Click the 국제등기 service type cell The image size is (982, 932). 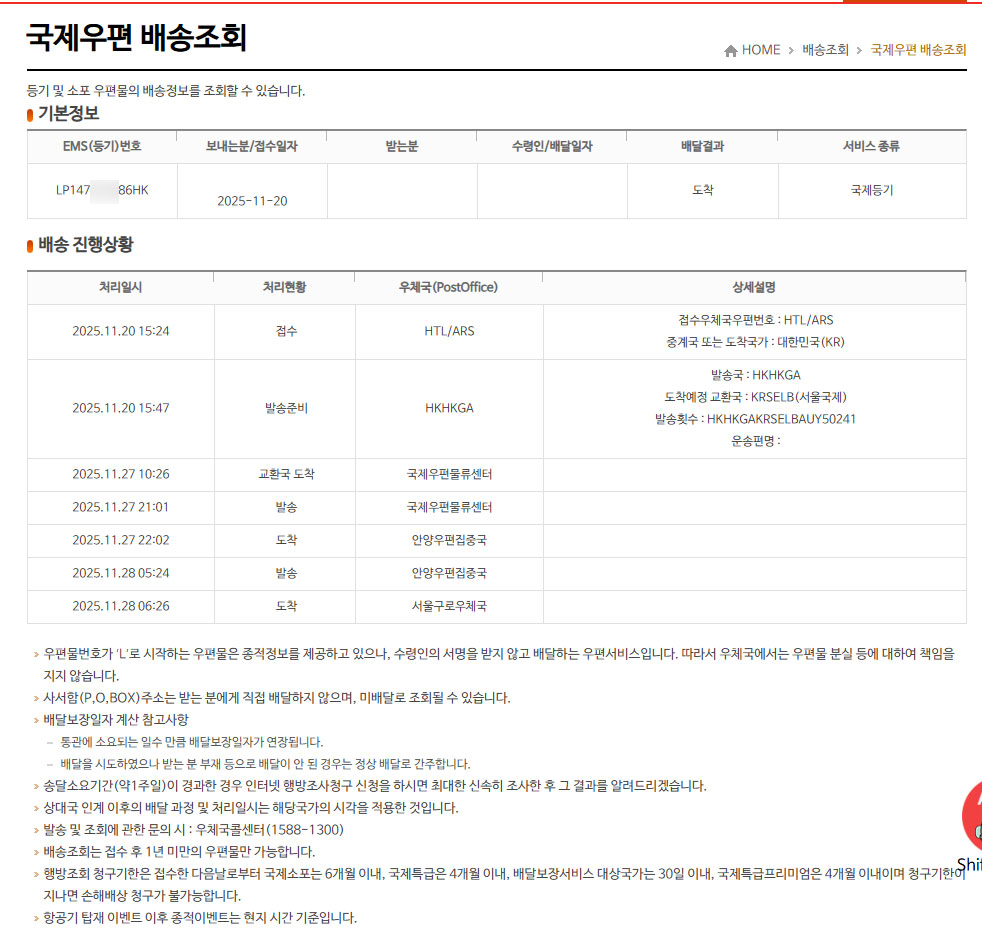coord(871,190)
